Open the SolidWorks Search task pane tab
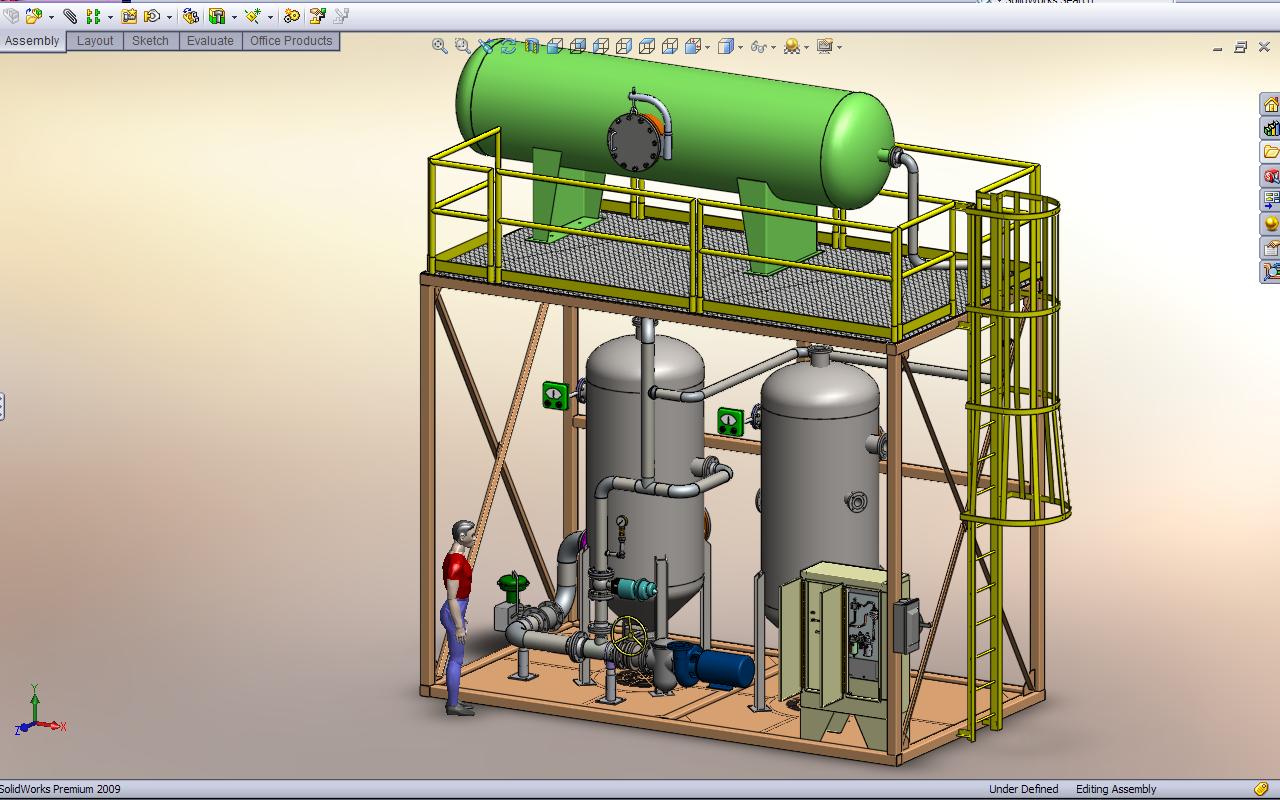1280x800 pixels. point(1270,176)
